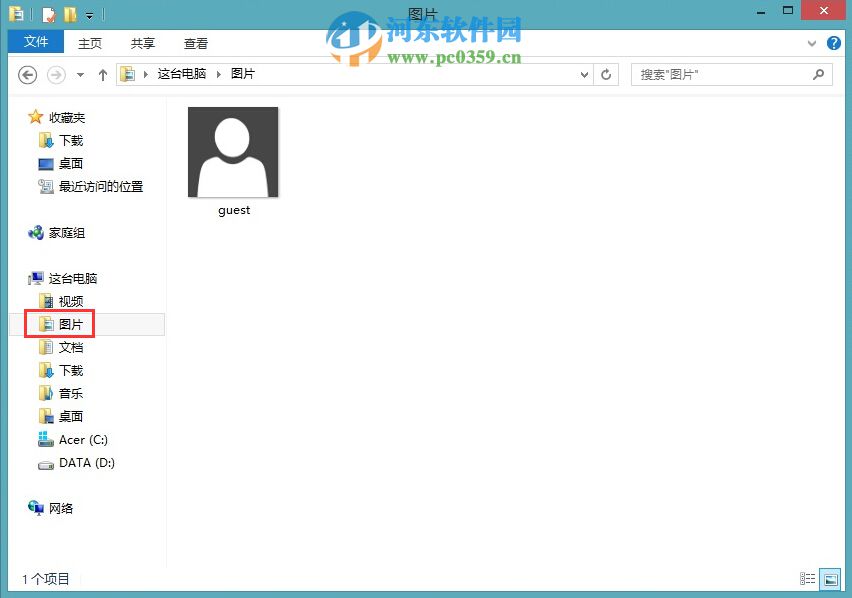
Task: Refresh the folder view with the refresh icon
Action: pos(606,74)
